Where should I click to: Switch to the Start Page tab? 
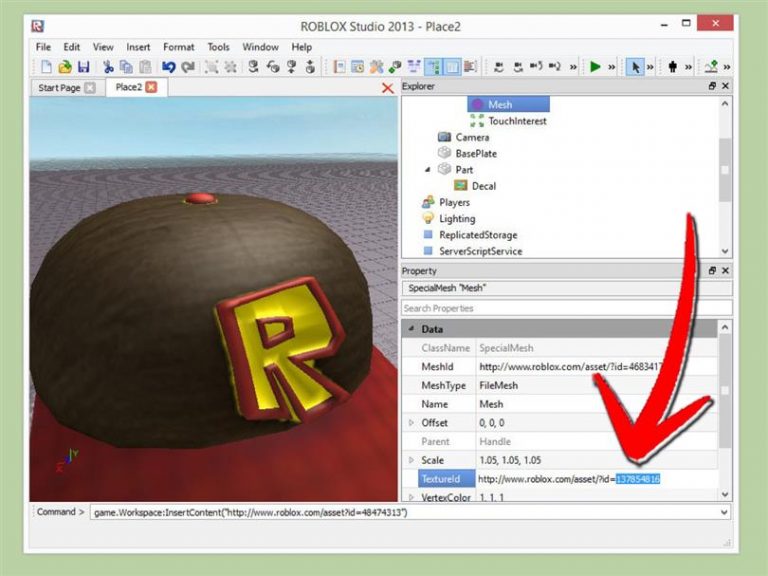click(x=59, y=88)
